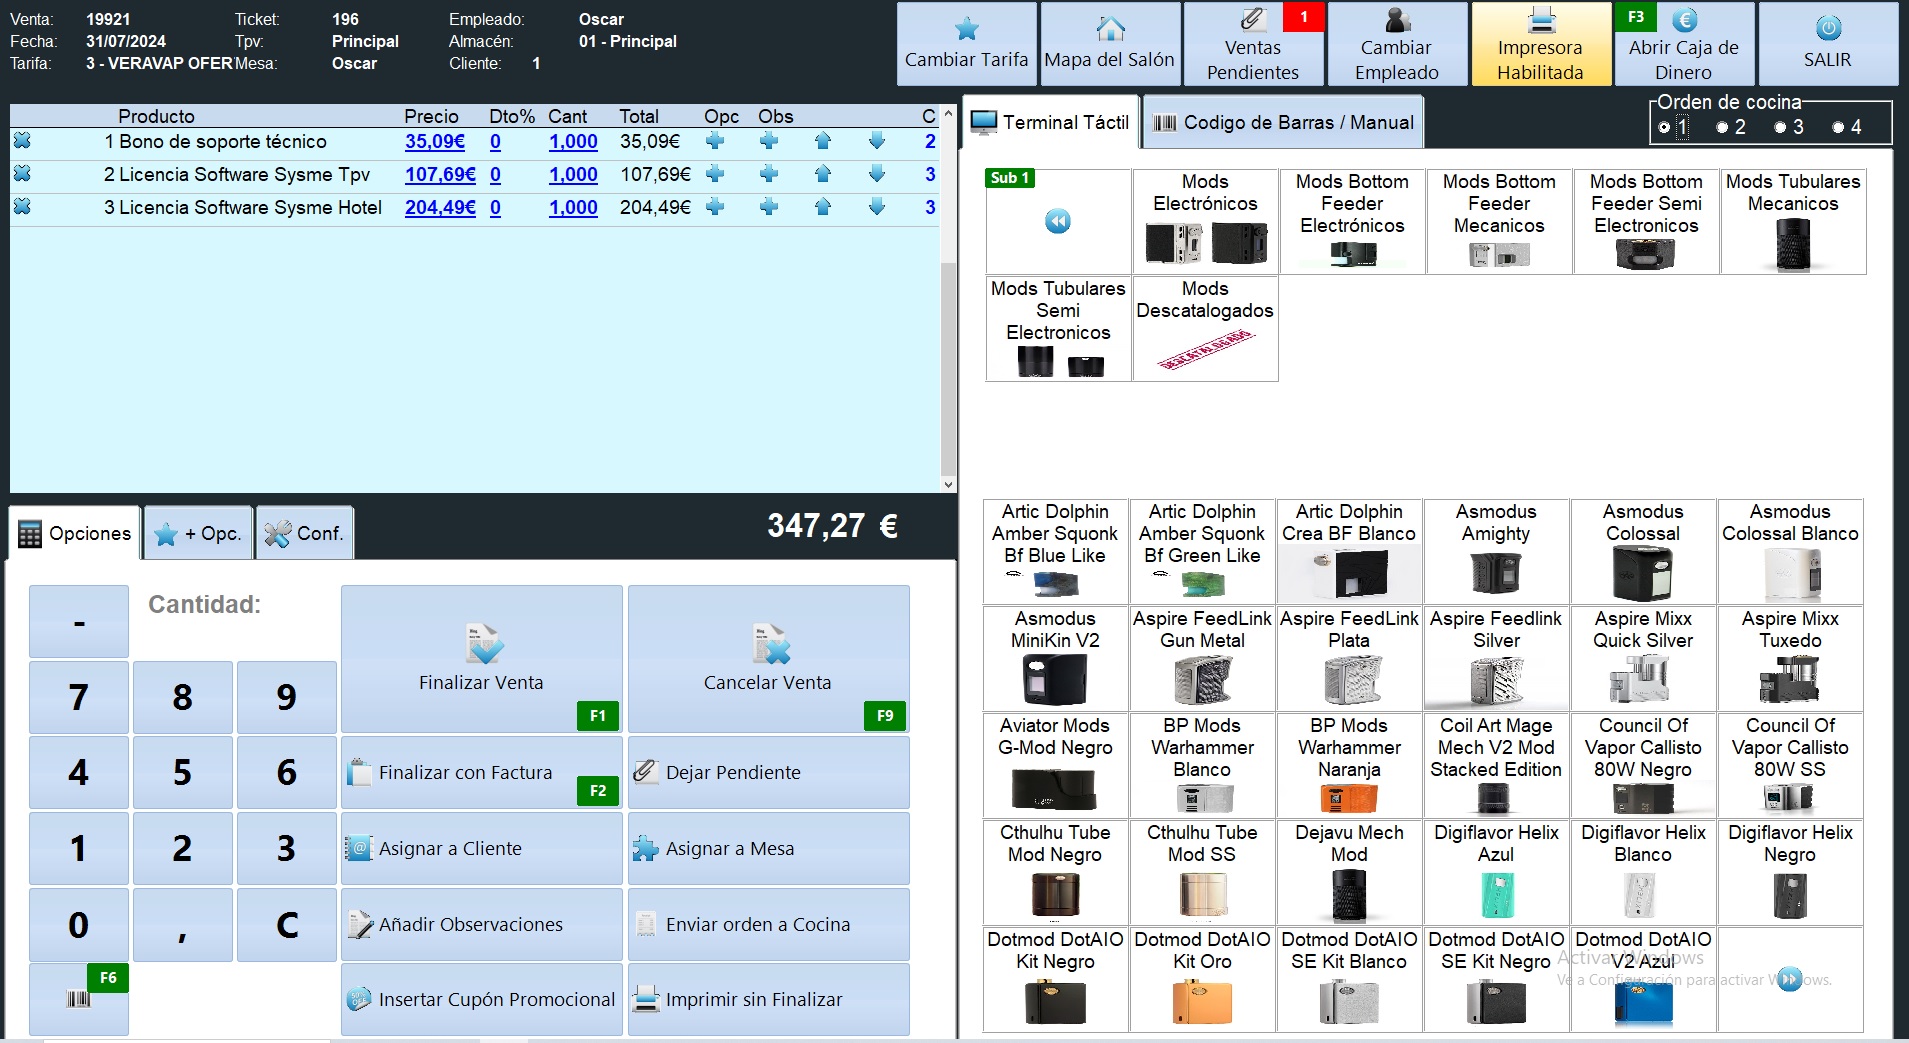The width and height of the screenshot is (1909, 1043).
Task: Move Licencia Software Sysme Tpv row up
Action: [822, 175]
